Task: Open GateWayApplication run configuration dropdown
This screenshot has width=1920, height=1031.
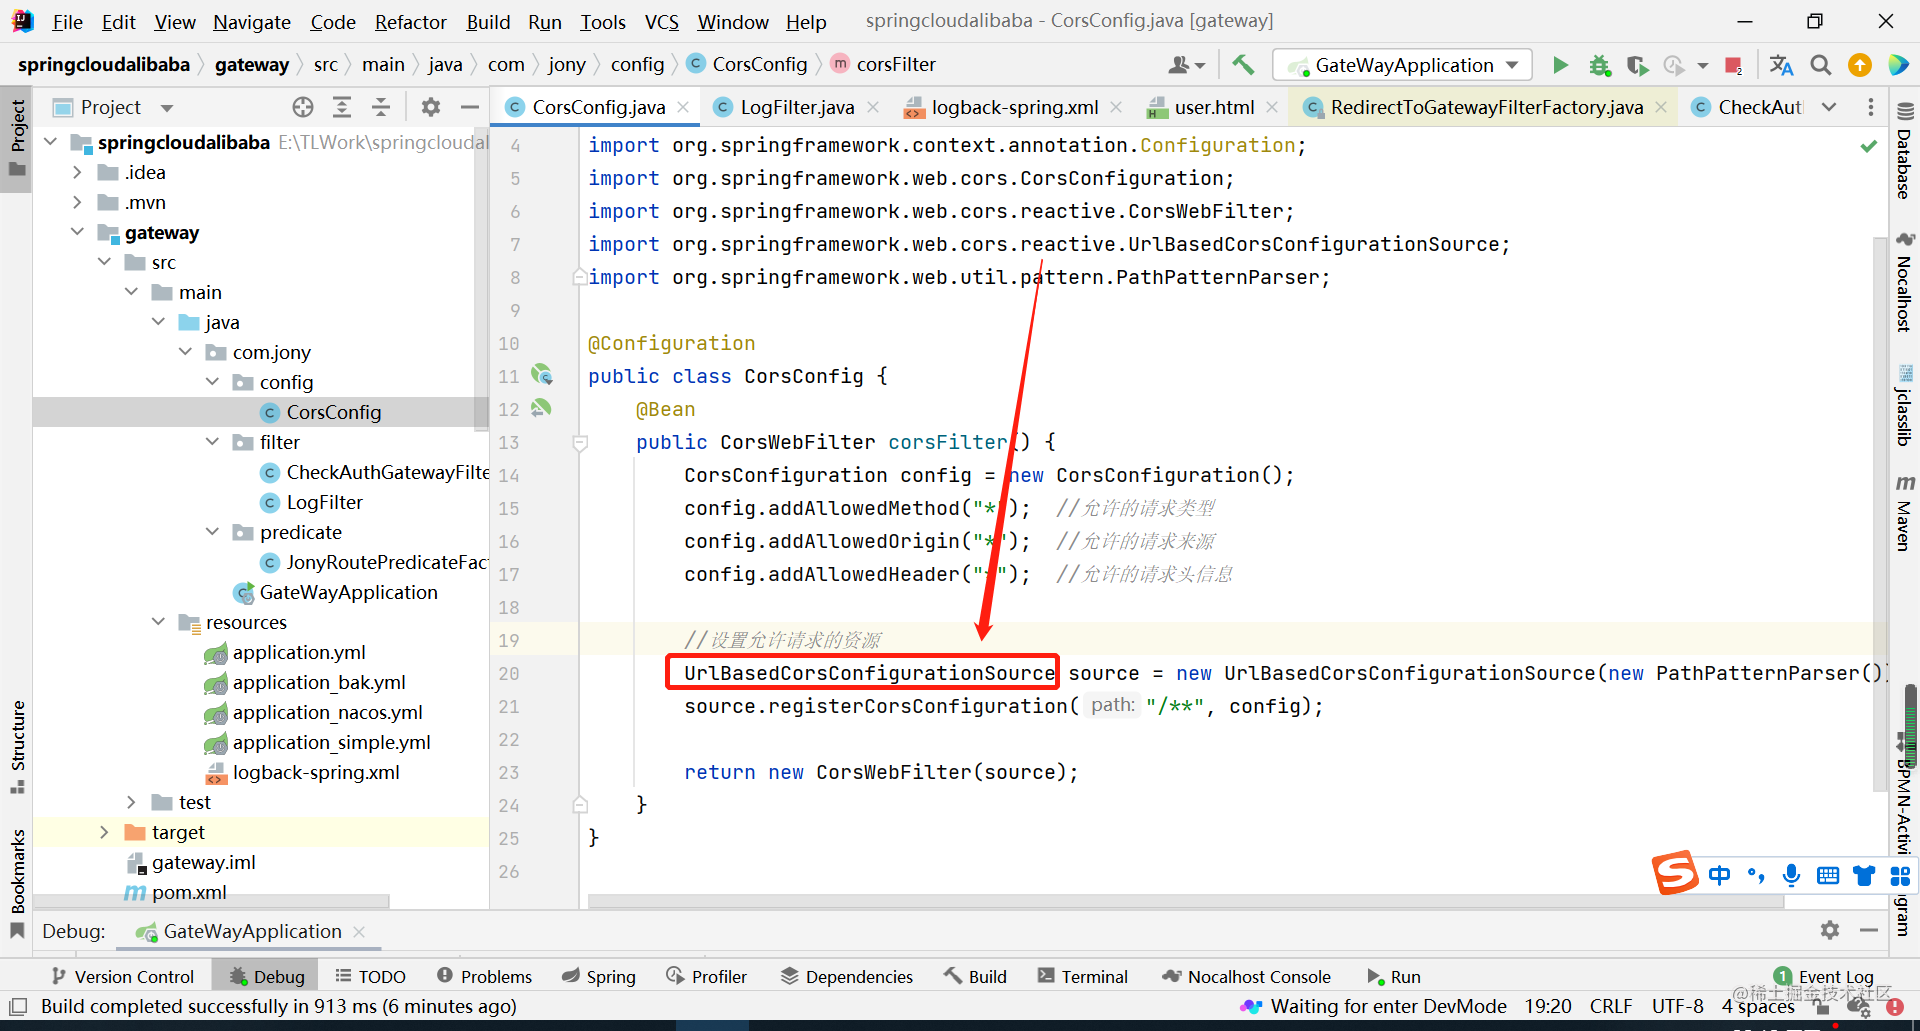Action: [x=1402, y=65]
